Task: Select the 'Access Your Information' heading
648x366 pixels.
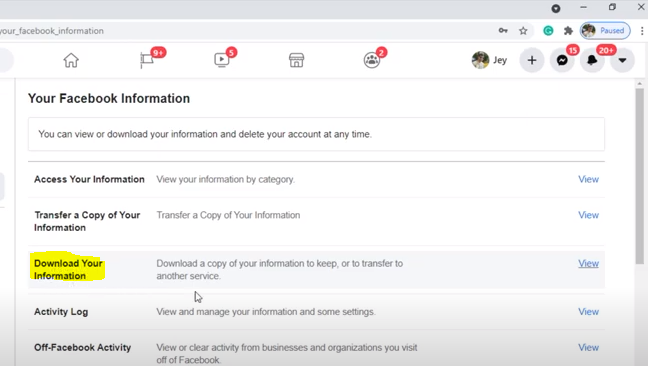Action: pos(89,179)
